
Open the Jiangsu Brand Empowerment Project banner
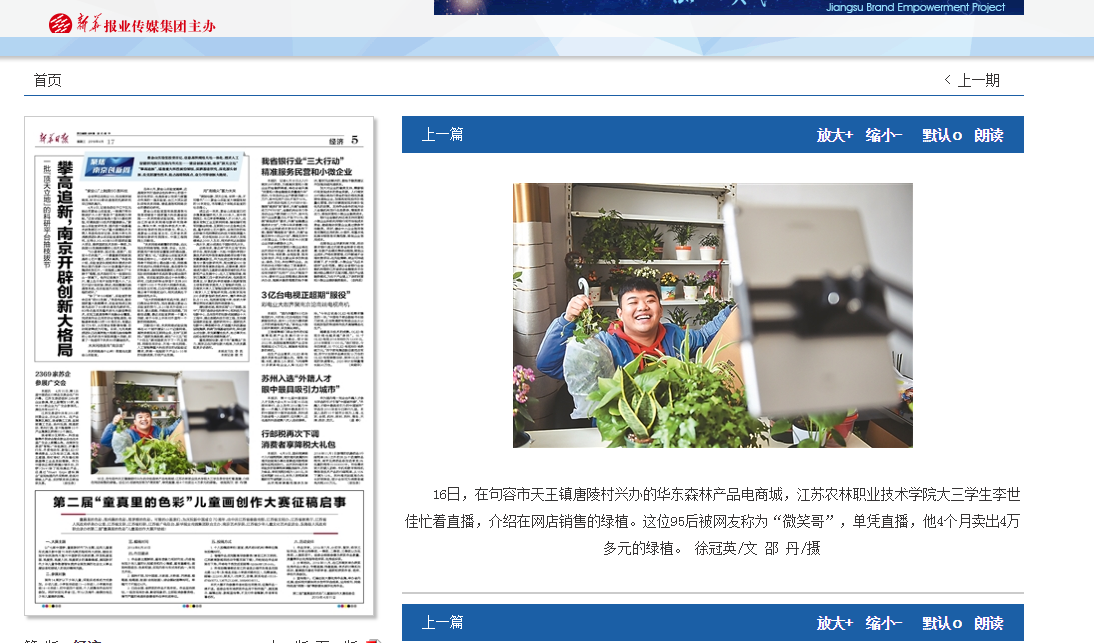pyautogui.click(x=728, y=7)
